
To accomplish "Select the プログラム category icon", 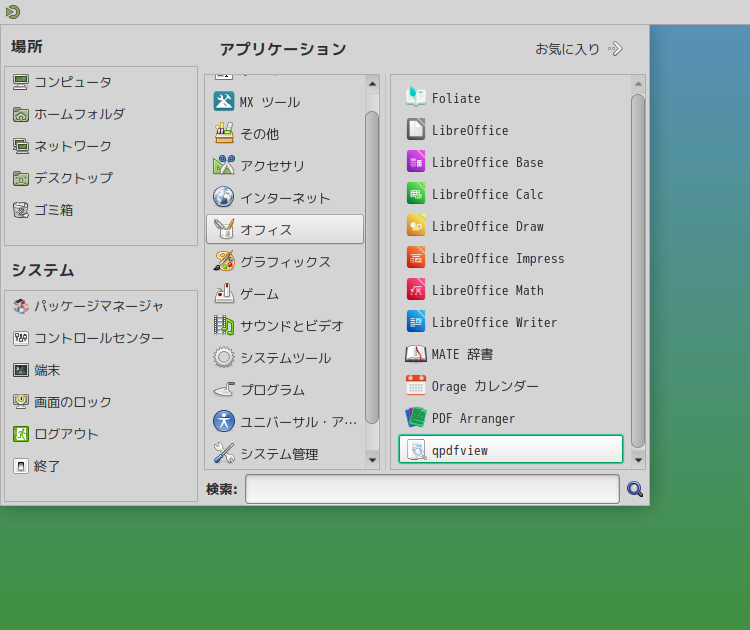I will click(x=224, y=389).
